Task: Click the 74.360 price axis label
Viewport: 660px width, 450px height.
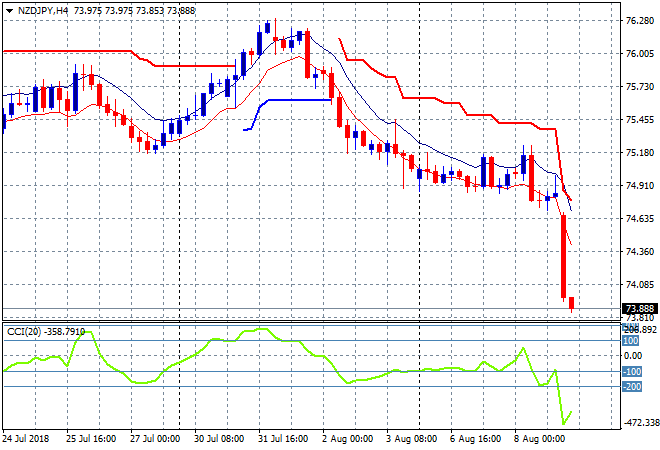Action: (x=637, y=251)
